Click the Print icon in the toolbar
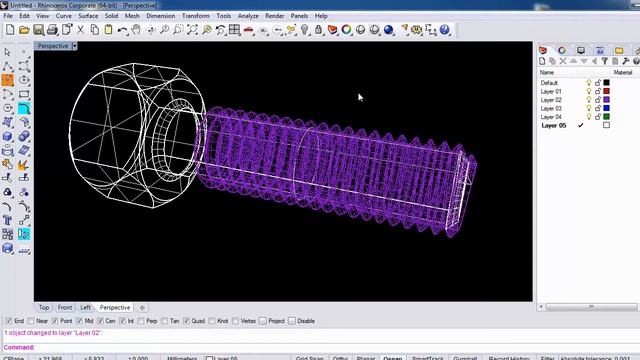This screenshot has height=360, width=640. pyautogui.click(x=52, y=29)
